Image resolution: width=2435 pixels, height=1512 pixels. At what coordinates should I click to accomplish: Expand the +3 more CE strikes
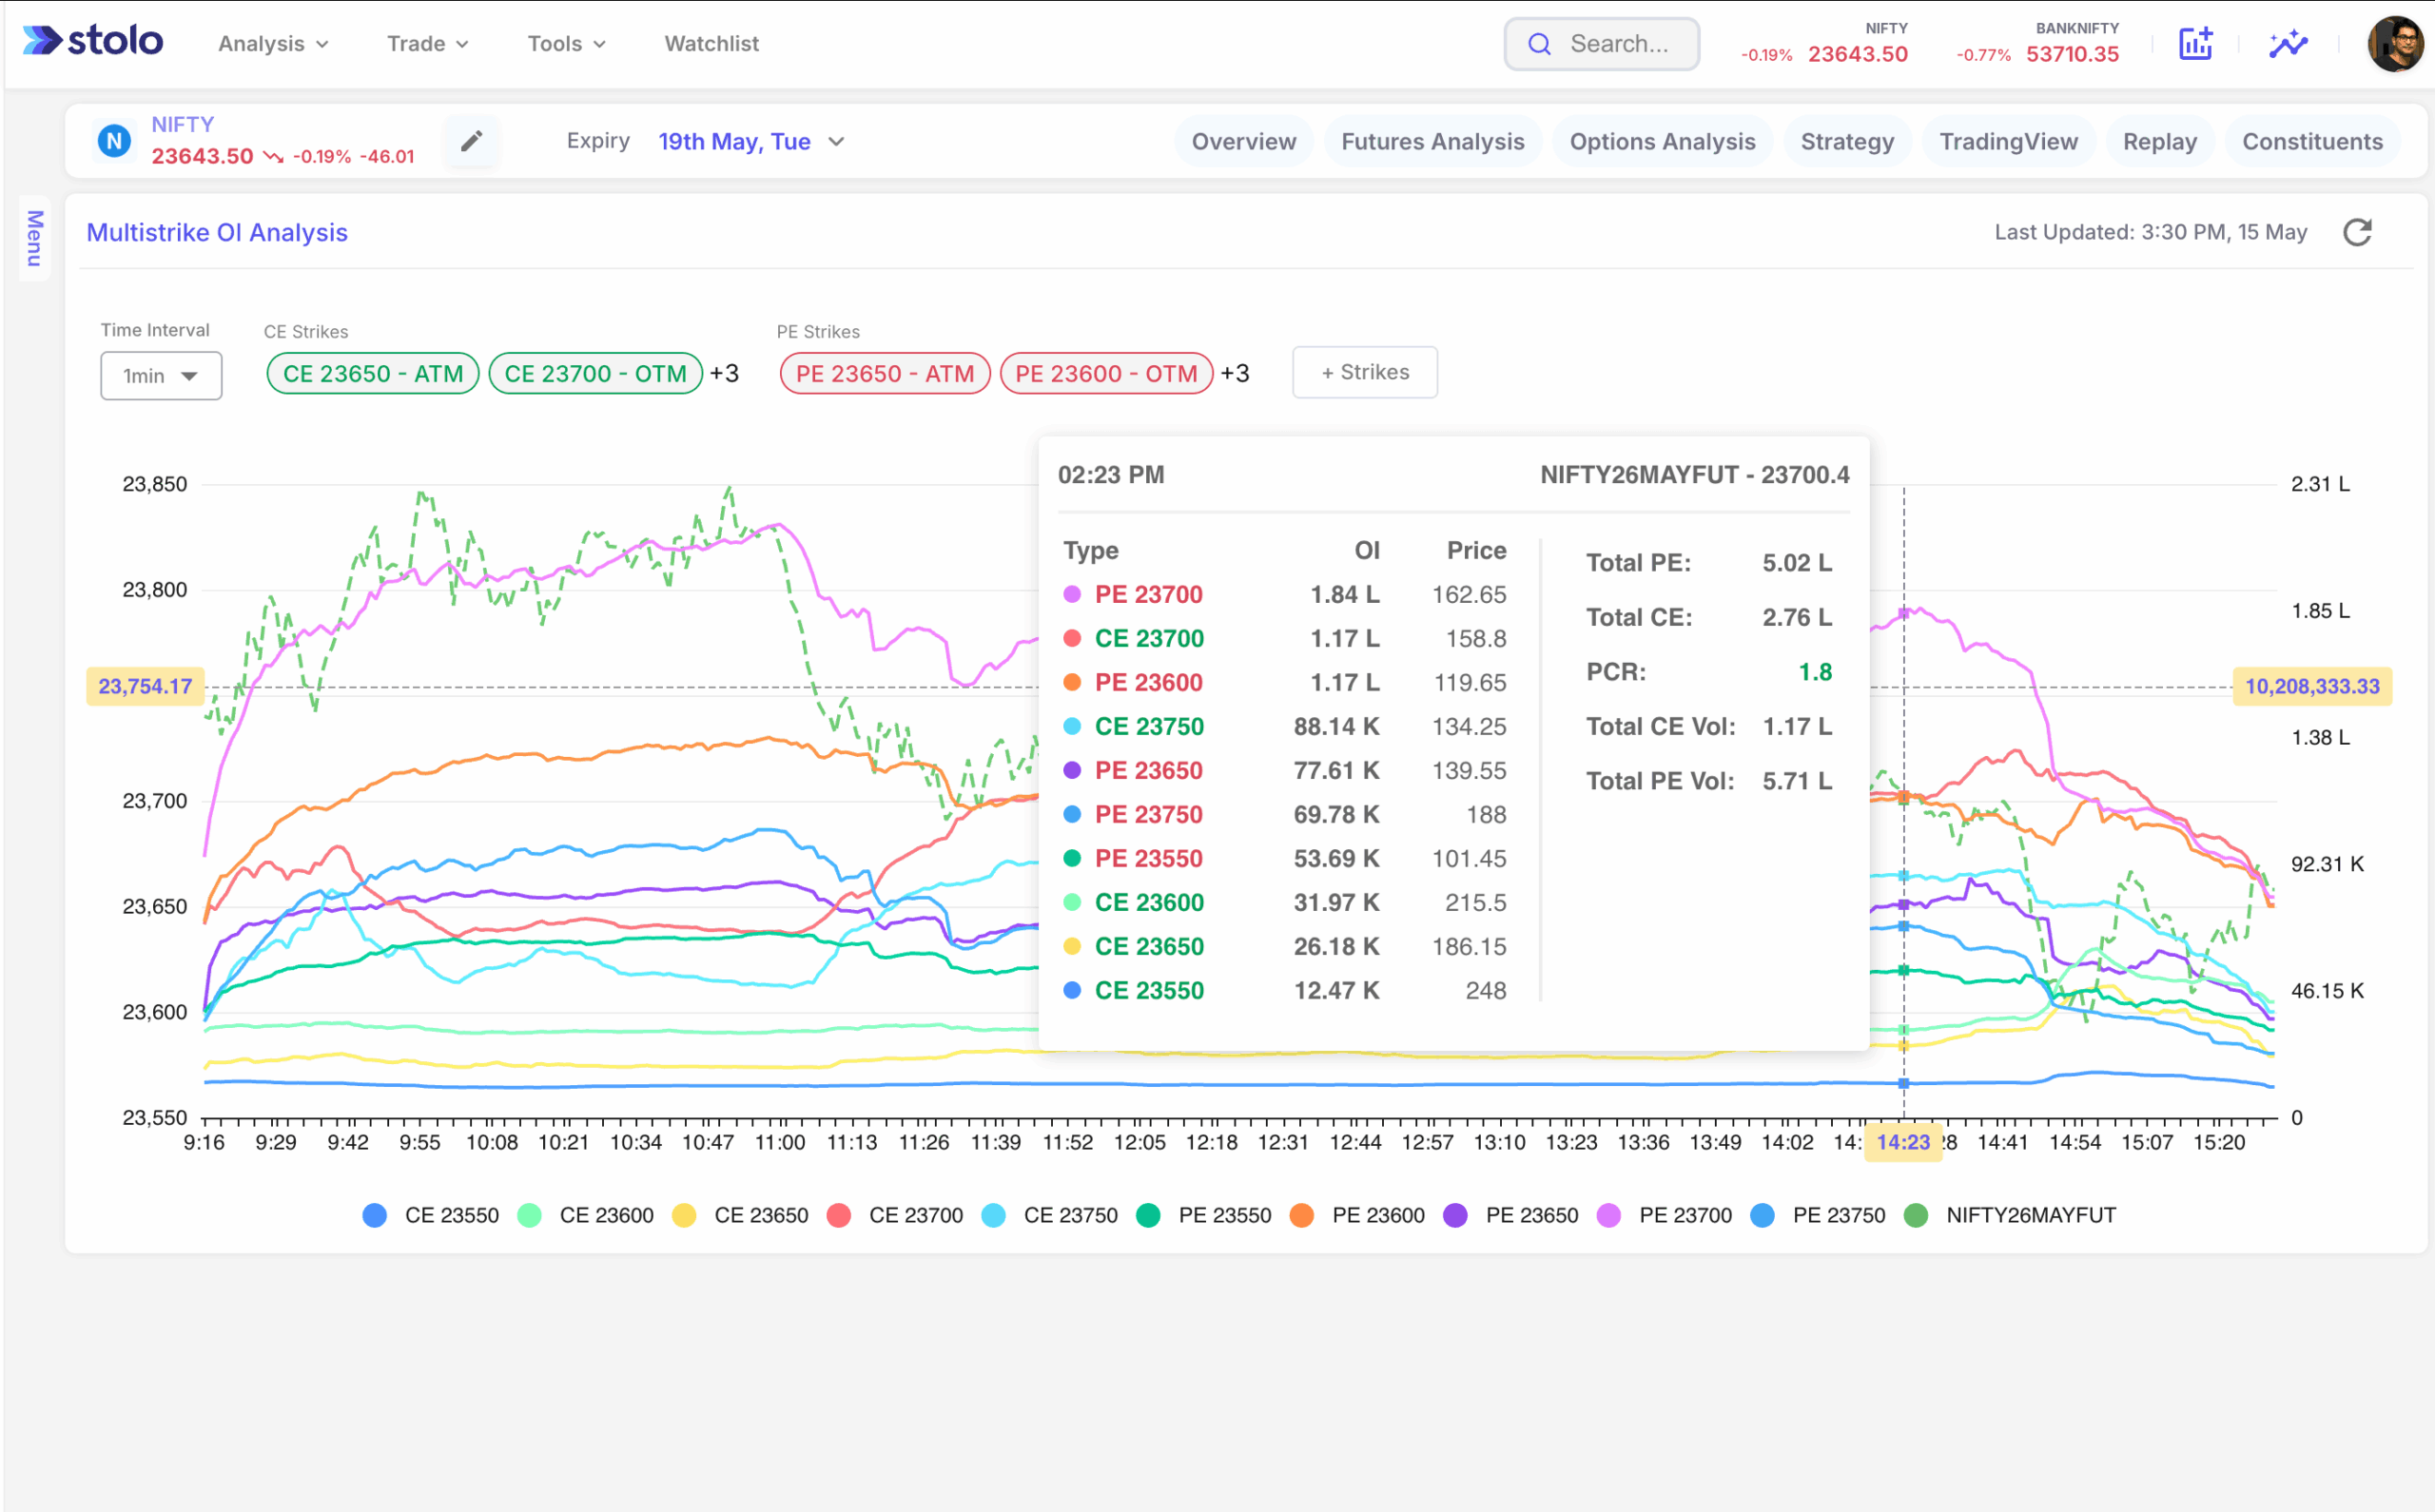724,374
